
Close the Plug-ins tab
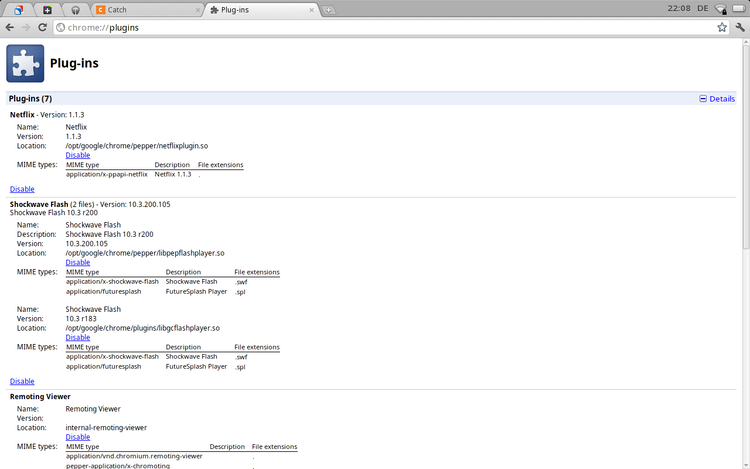312,10
